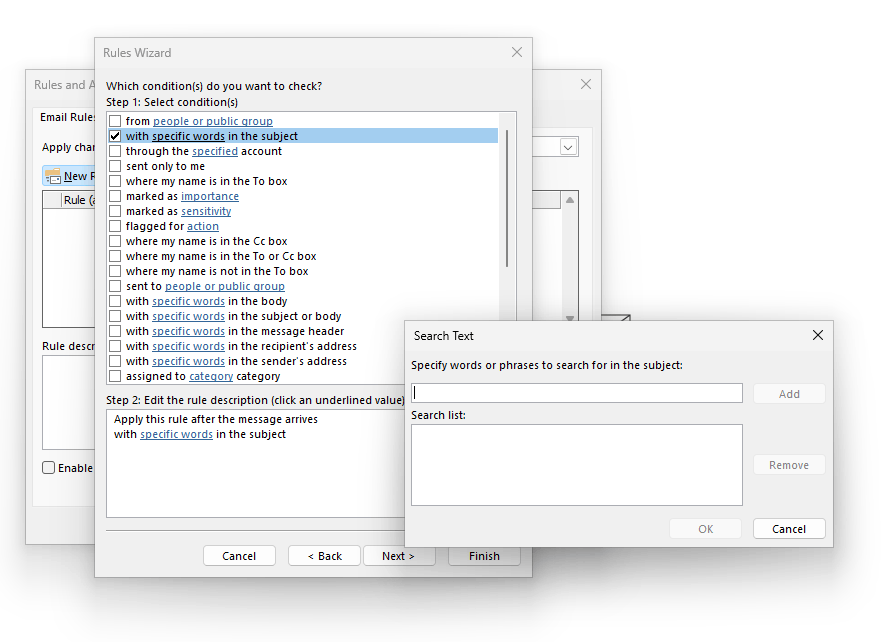Open the 'specified' account link
Viewport: 894px width, 642px height.
coord(215,151)
